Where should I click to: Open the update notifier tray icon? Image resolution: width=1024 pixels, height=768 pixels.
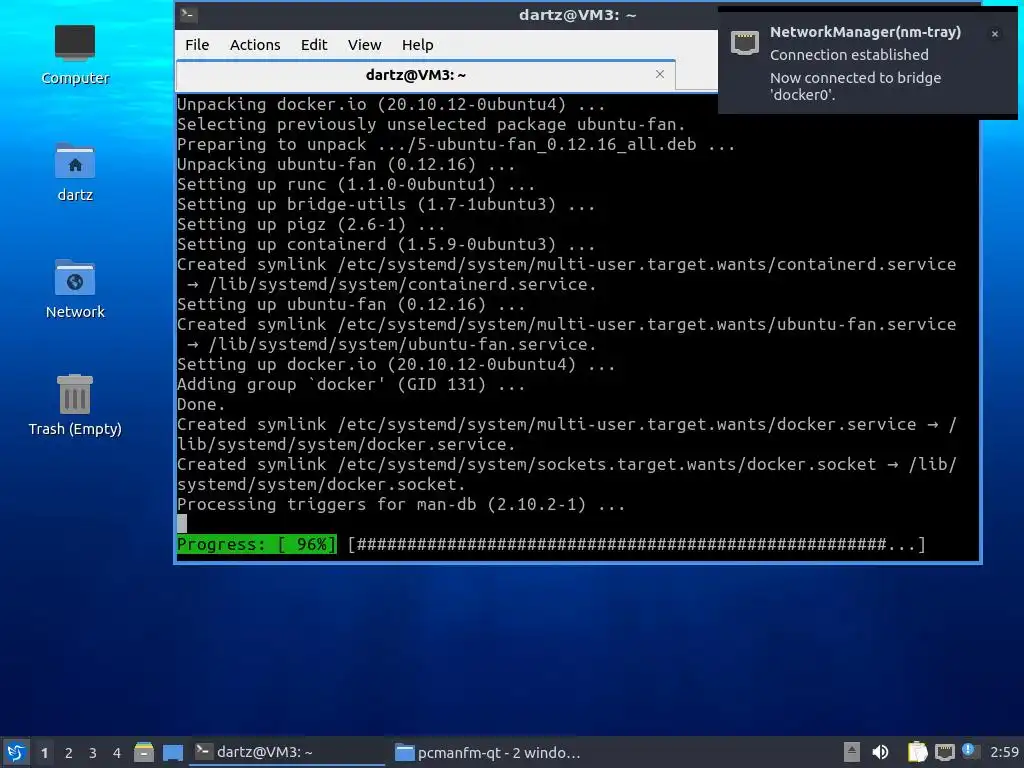pos(970,751)
